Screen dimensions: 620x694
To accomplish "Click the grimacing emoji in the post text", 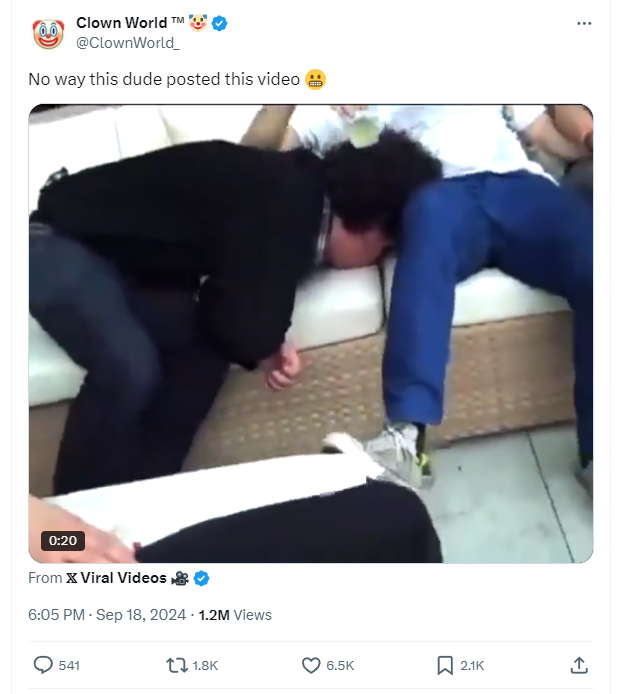I will coord(316,80).
